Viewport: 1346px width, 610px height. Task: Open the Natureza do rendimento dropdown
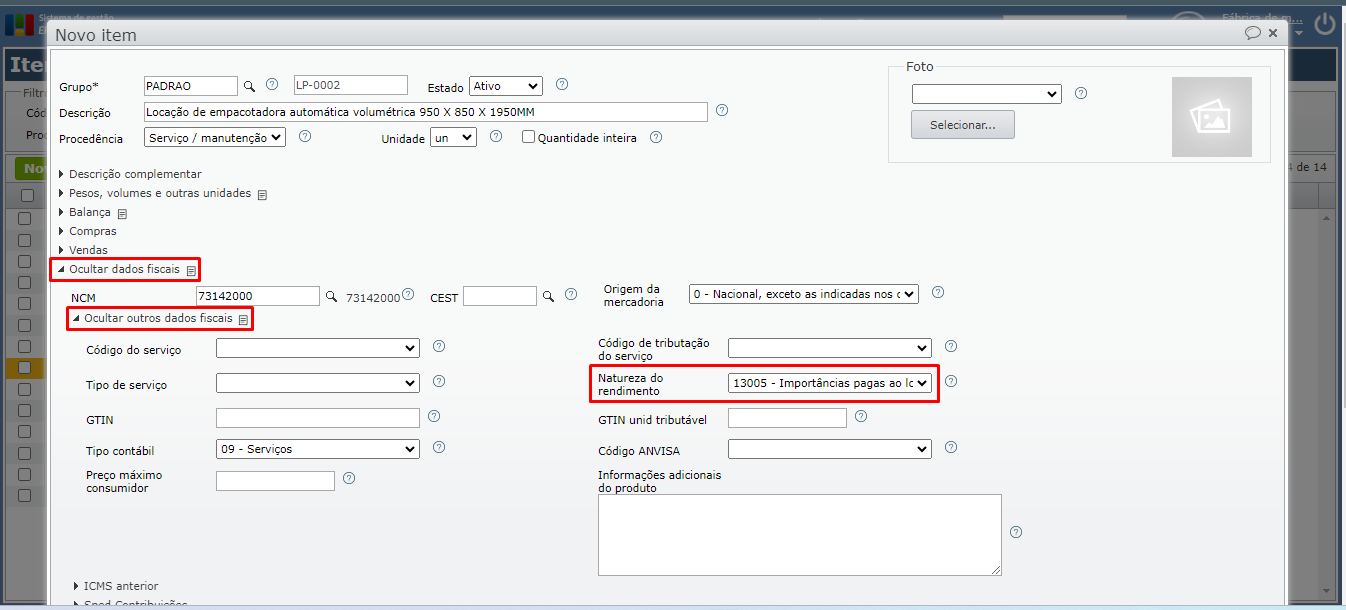830,383
